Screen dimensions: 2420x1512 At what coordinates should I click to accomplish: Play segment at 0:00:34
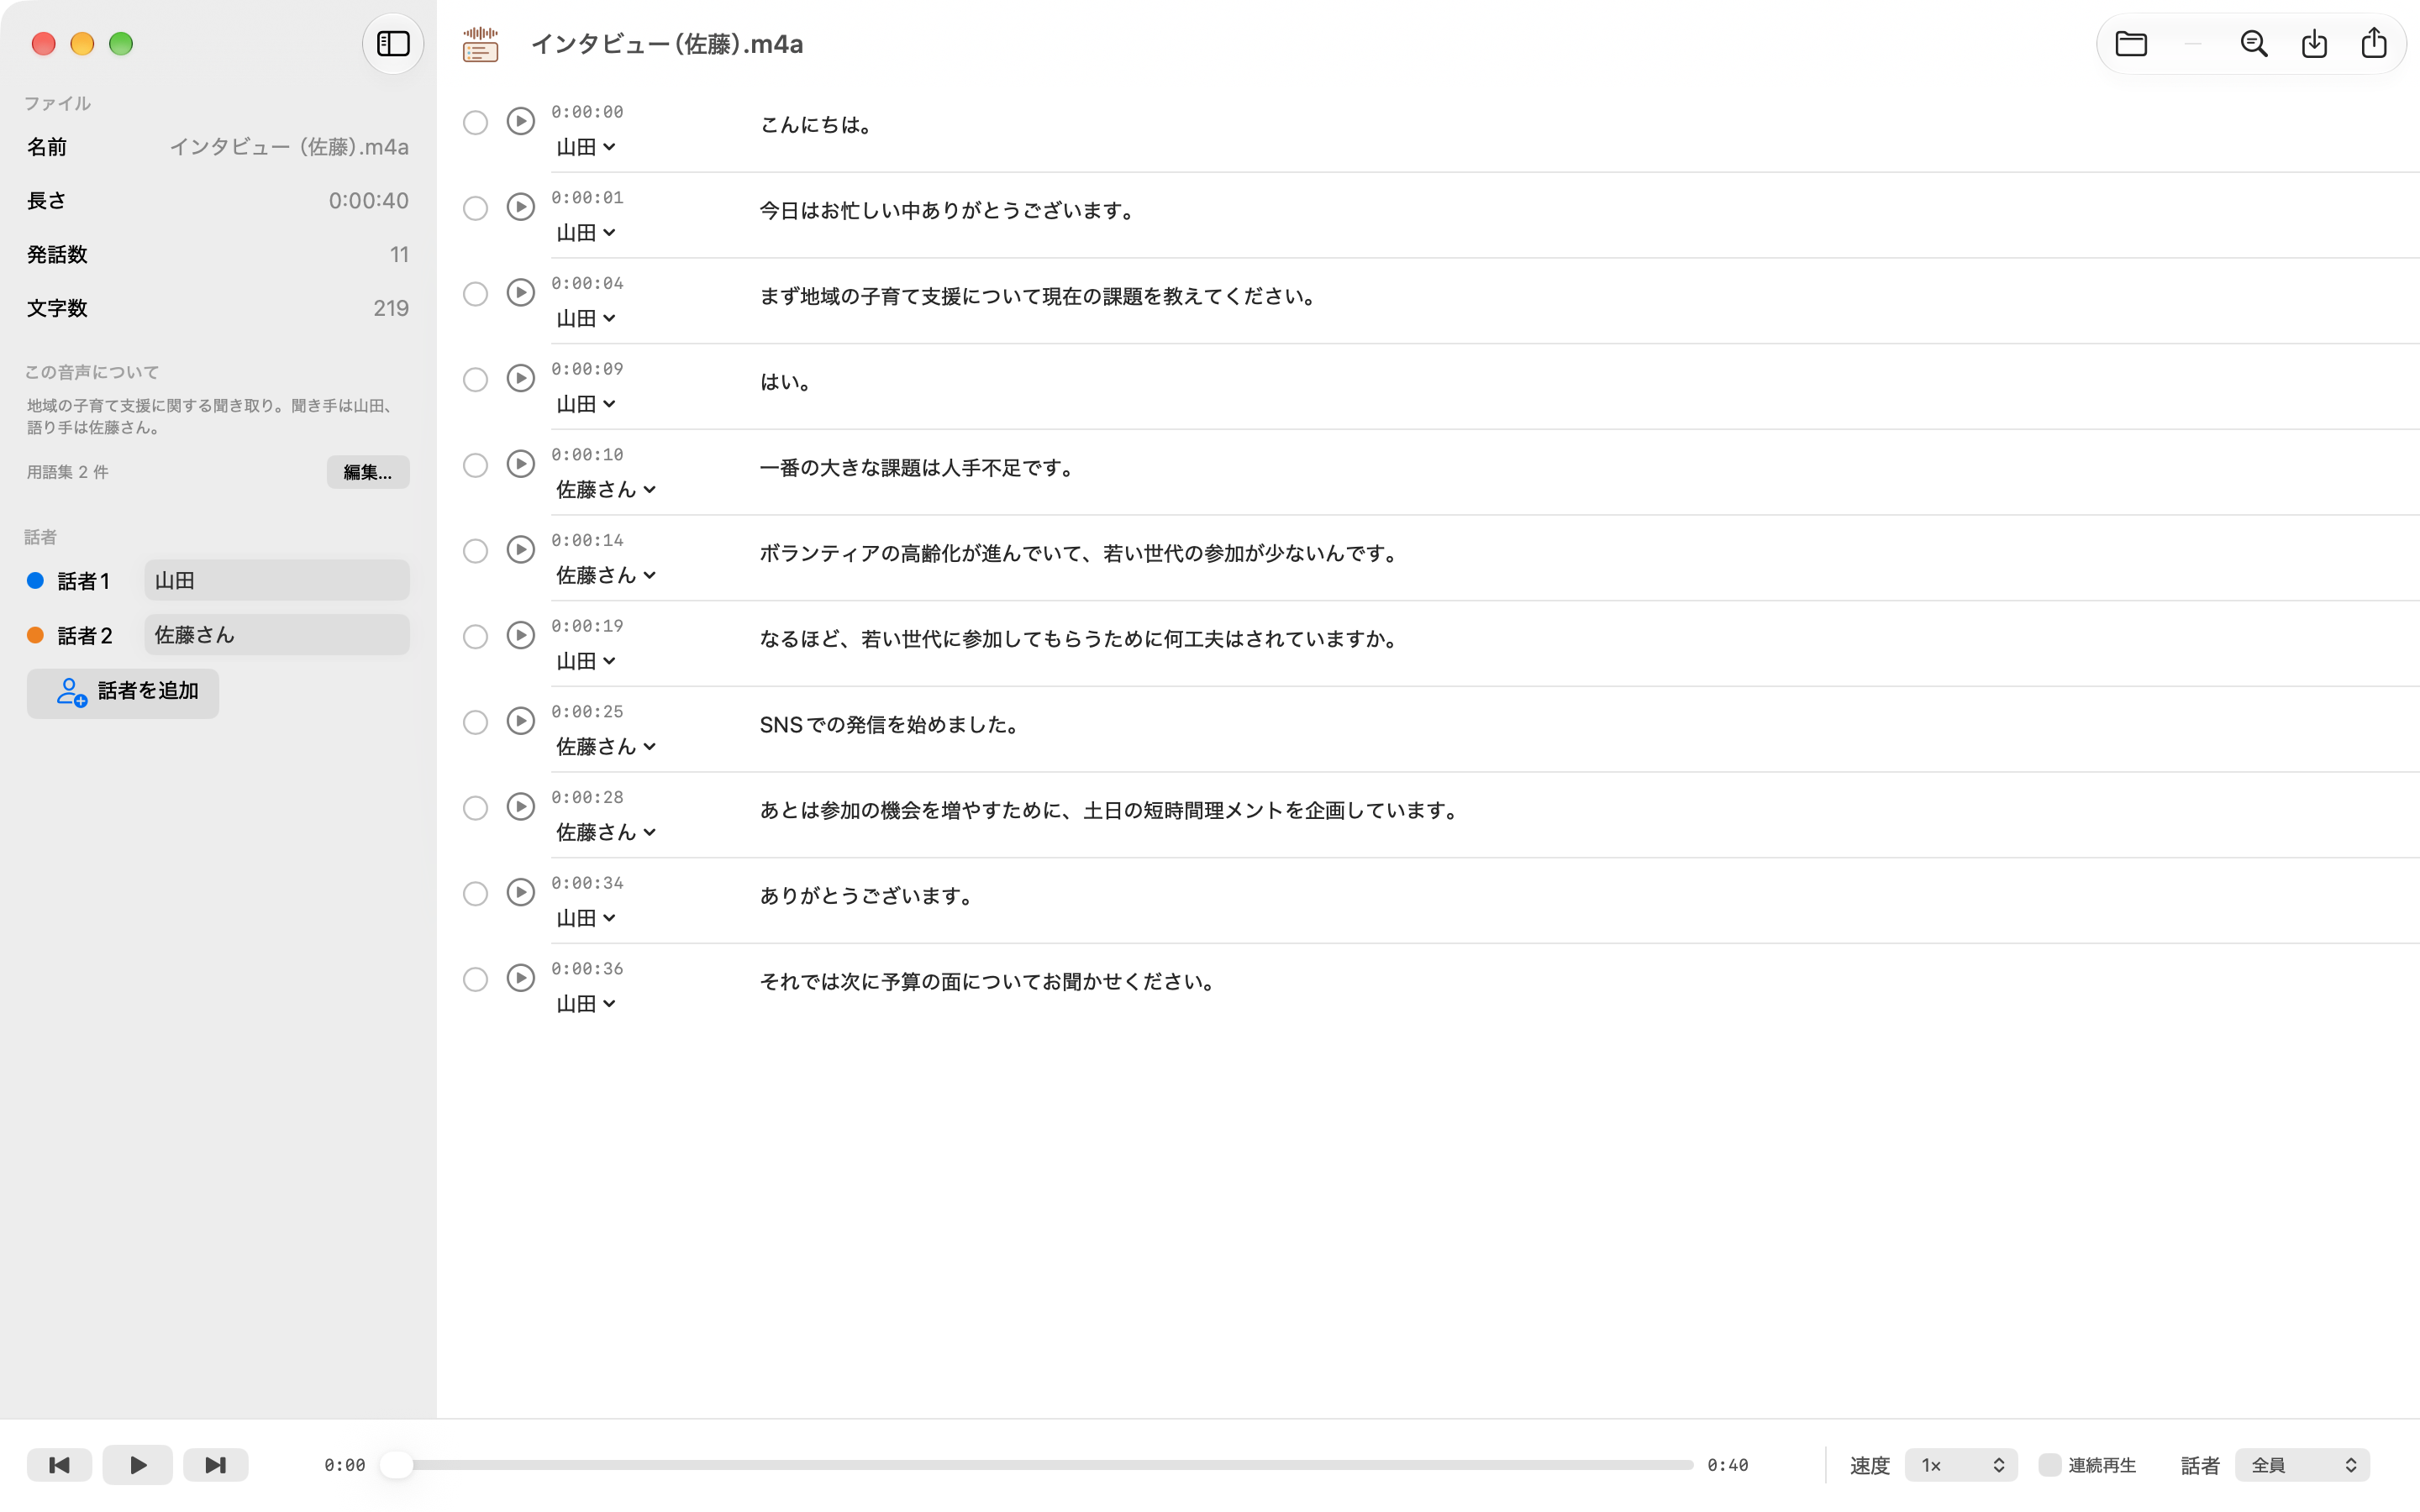coord(520,893)
